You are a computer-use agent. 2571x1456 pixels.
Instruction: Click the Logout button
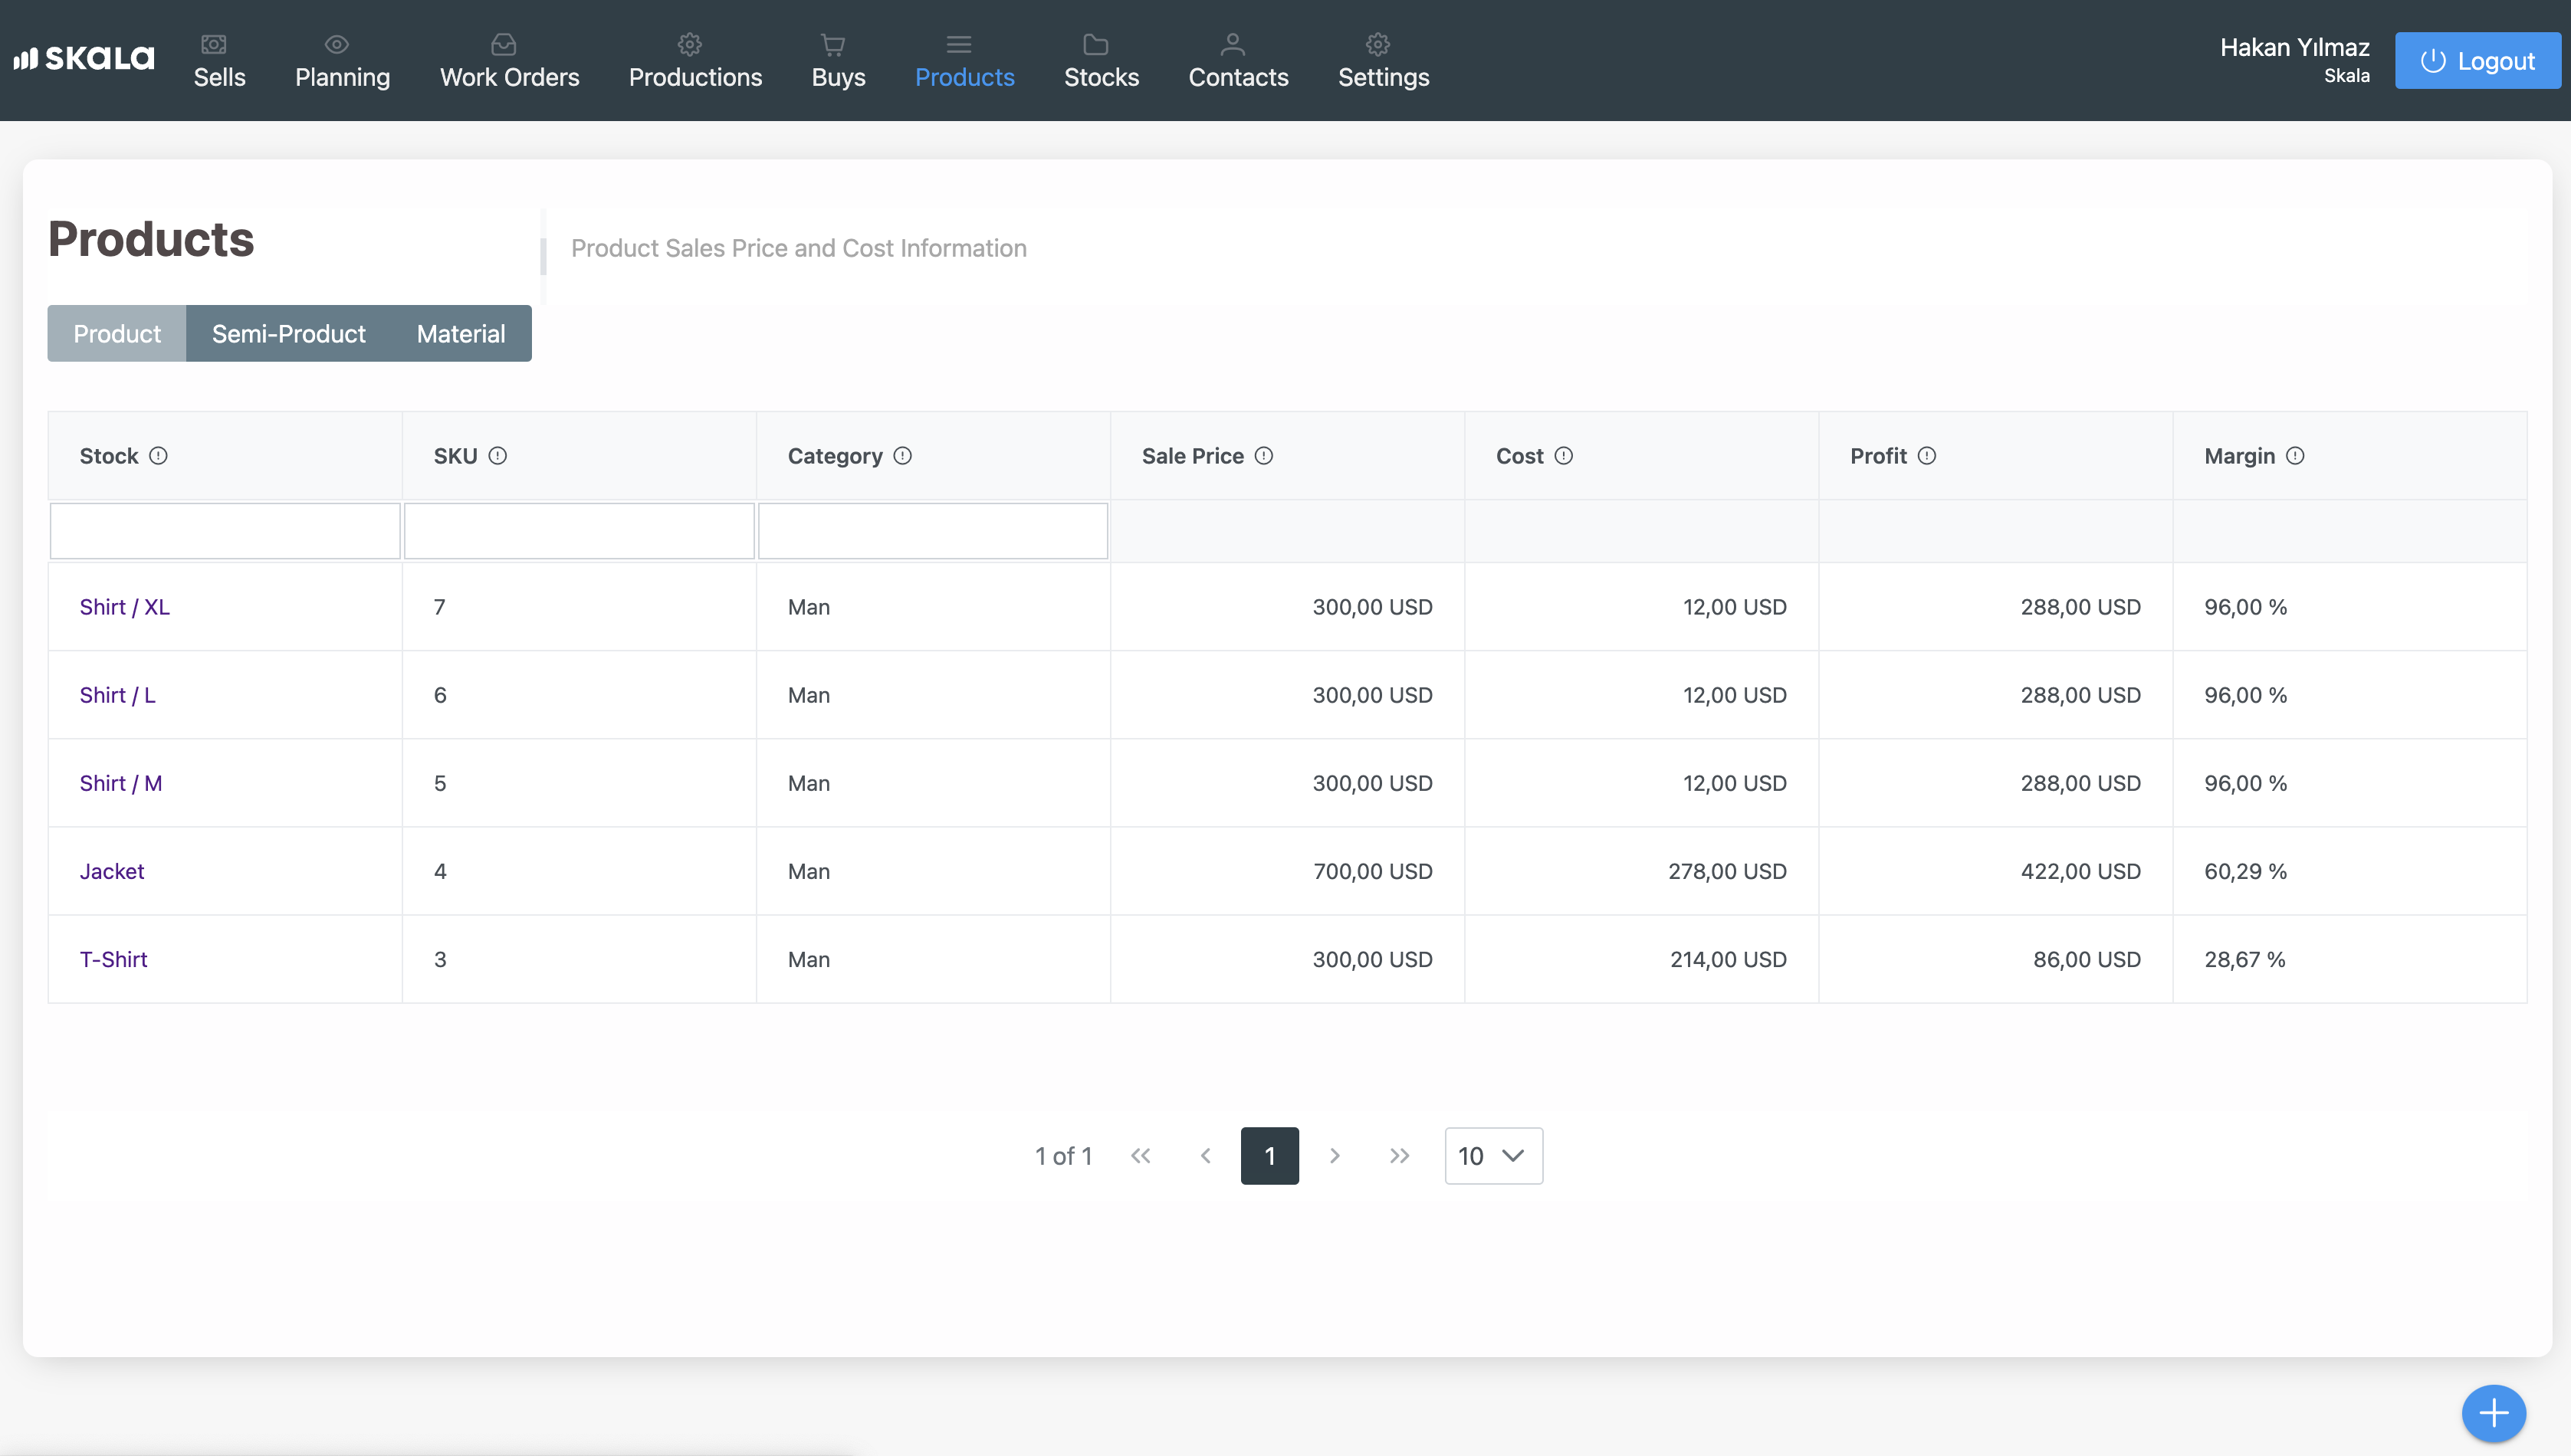(2478, 60)
